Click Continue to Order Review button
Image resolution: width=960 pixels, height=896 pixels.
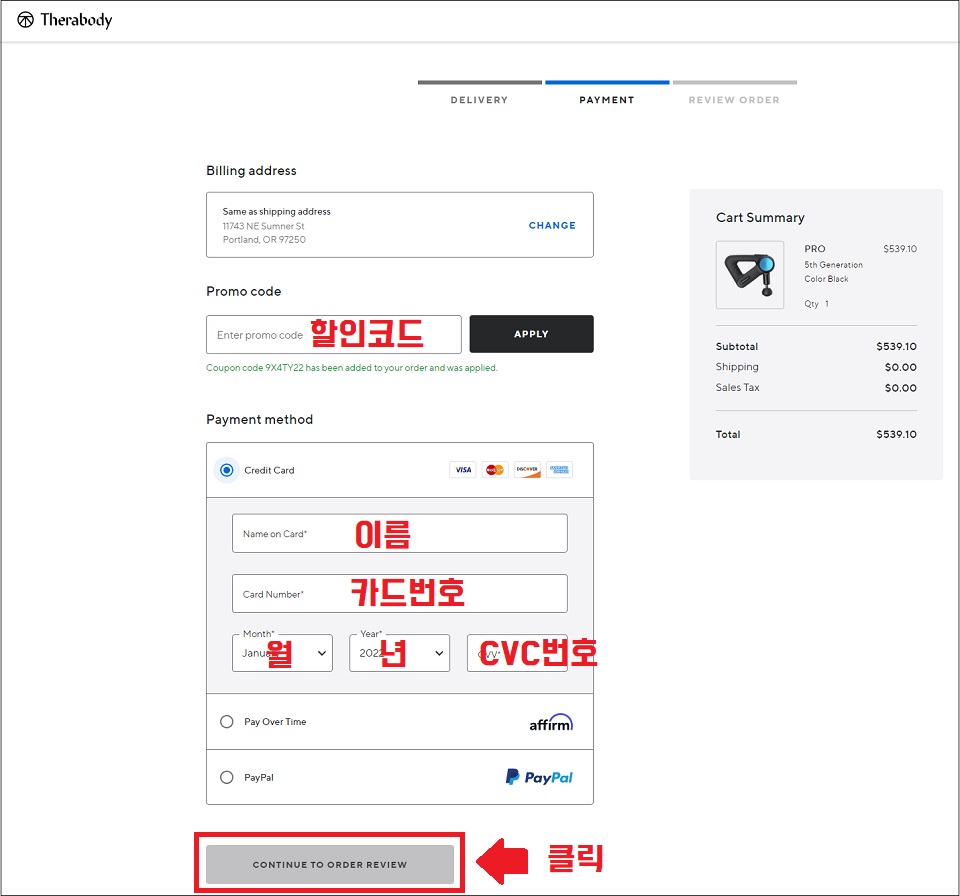point(330,864)
